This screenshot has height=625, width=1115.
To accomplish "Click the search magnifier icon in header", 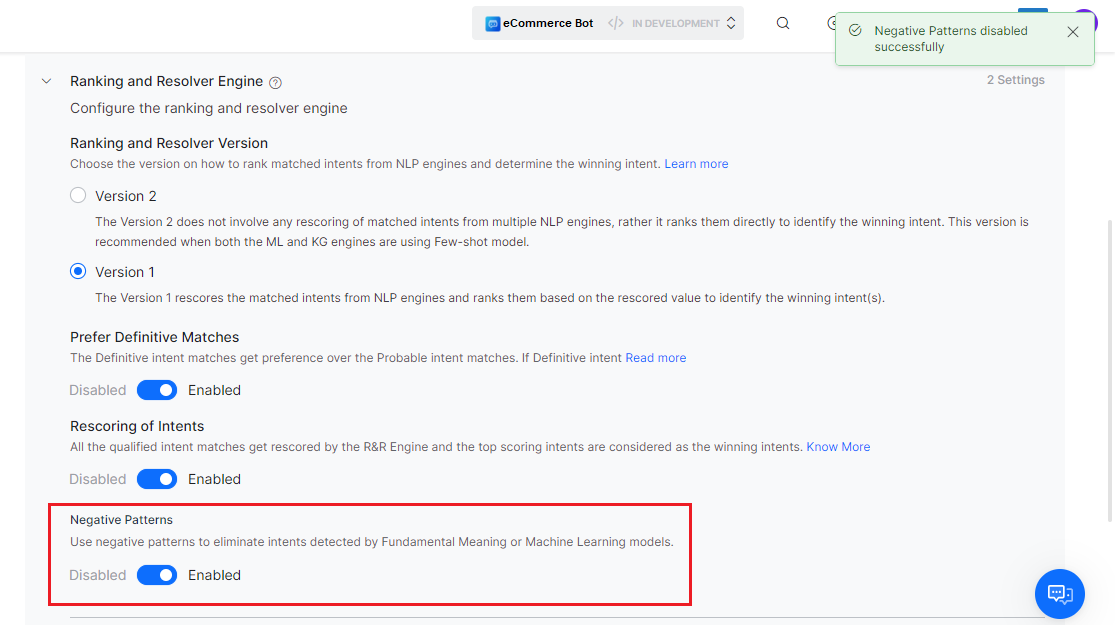I will point(783,23).
